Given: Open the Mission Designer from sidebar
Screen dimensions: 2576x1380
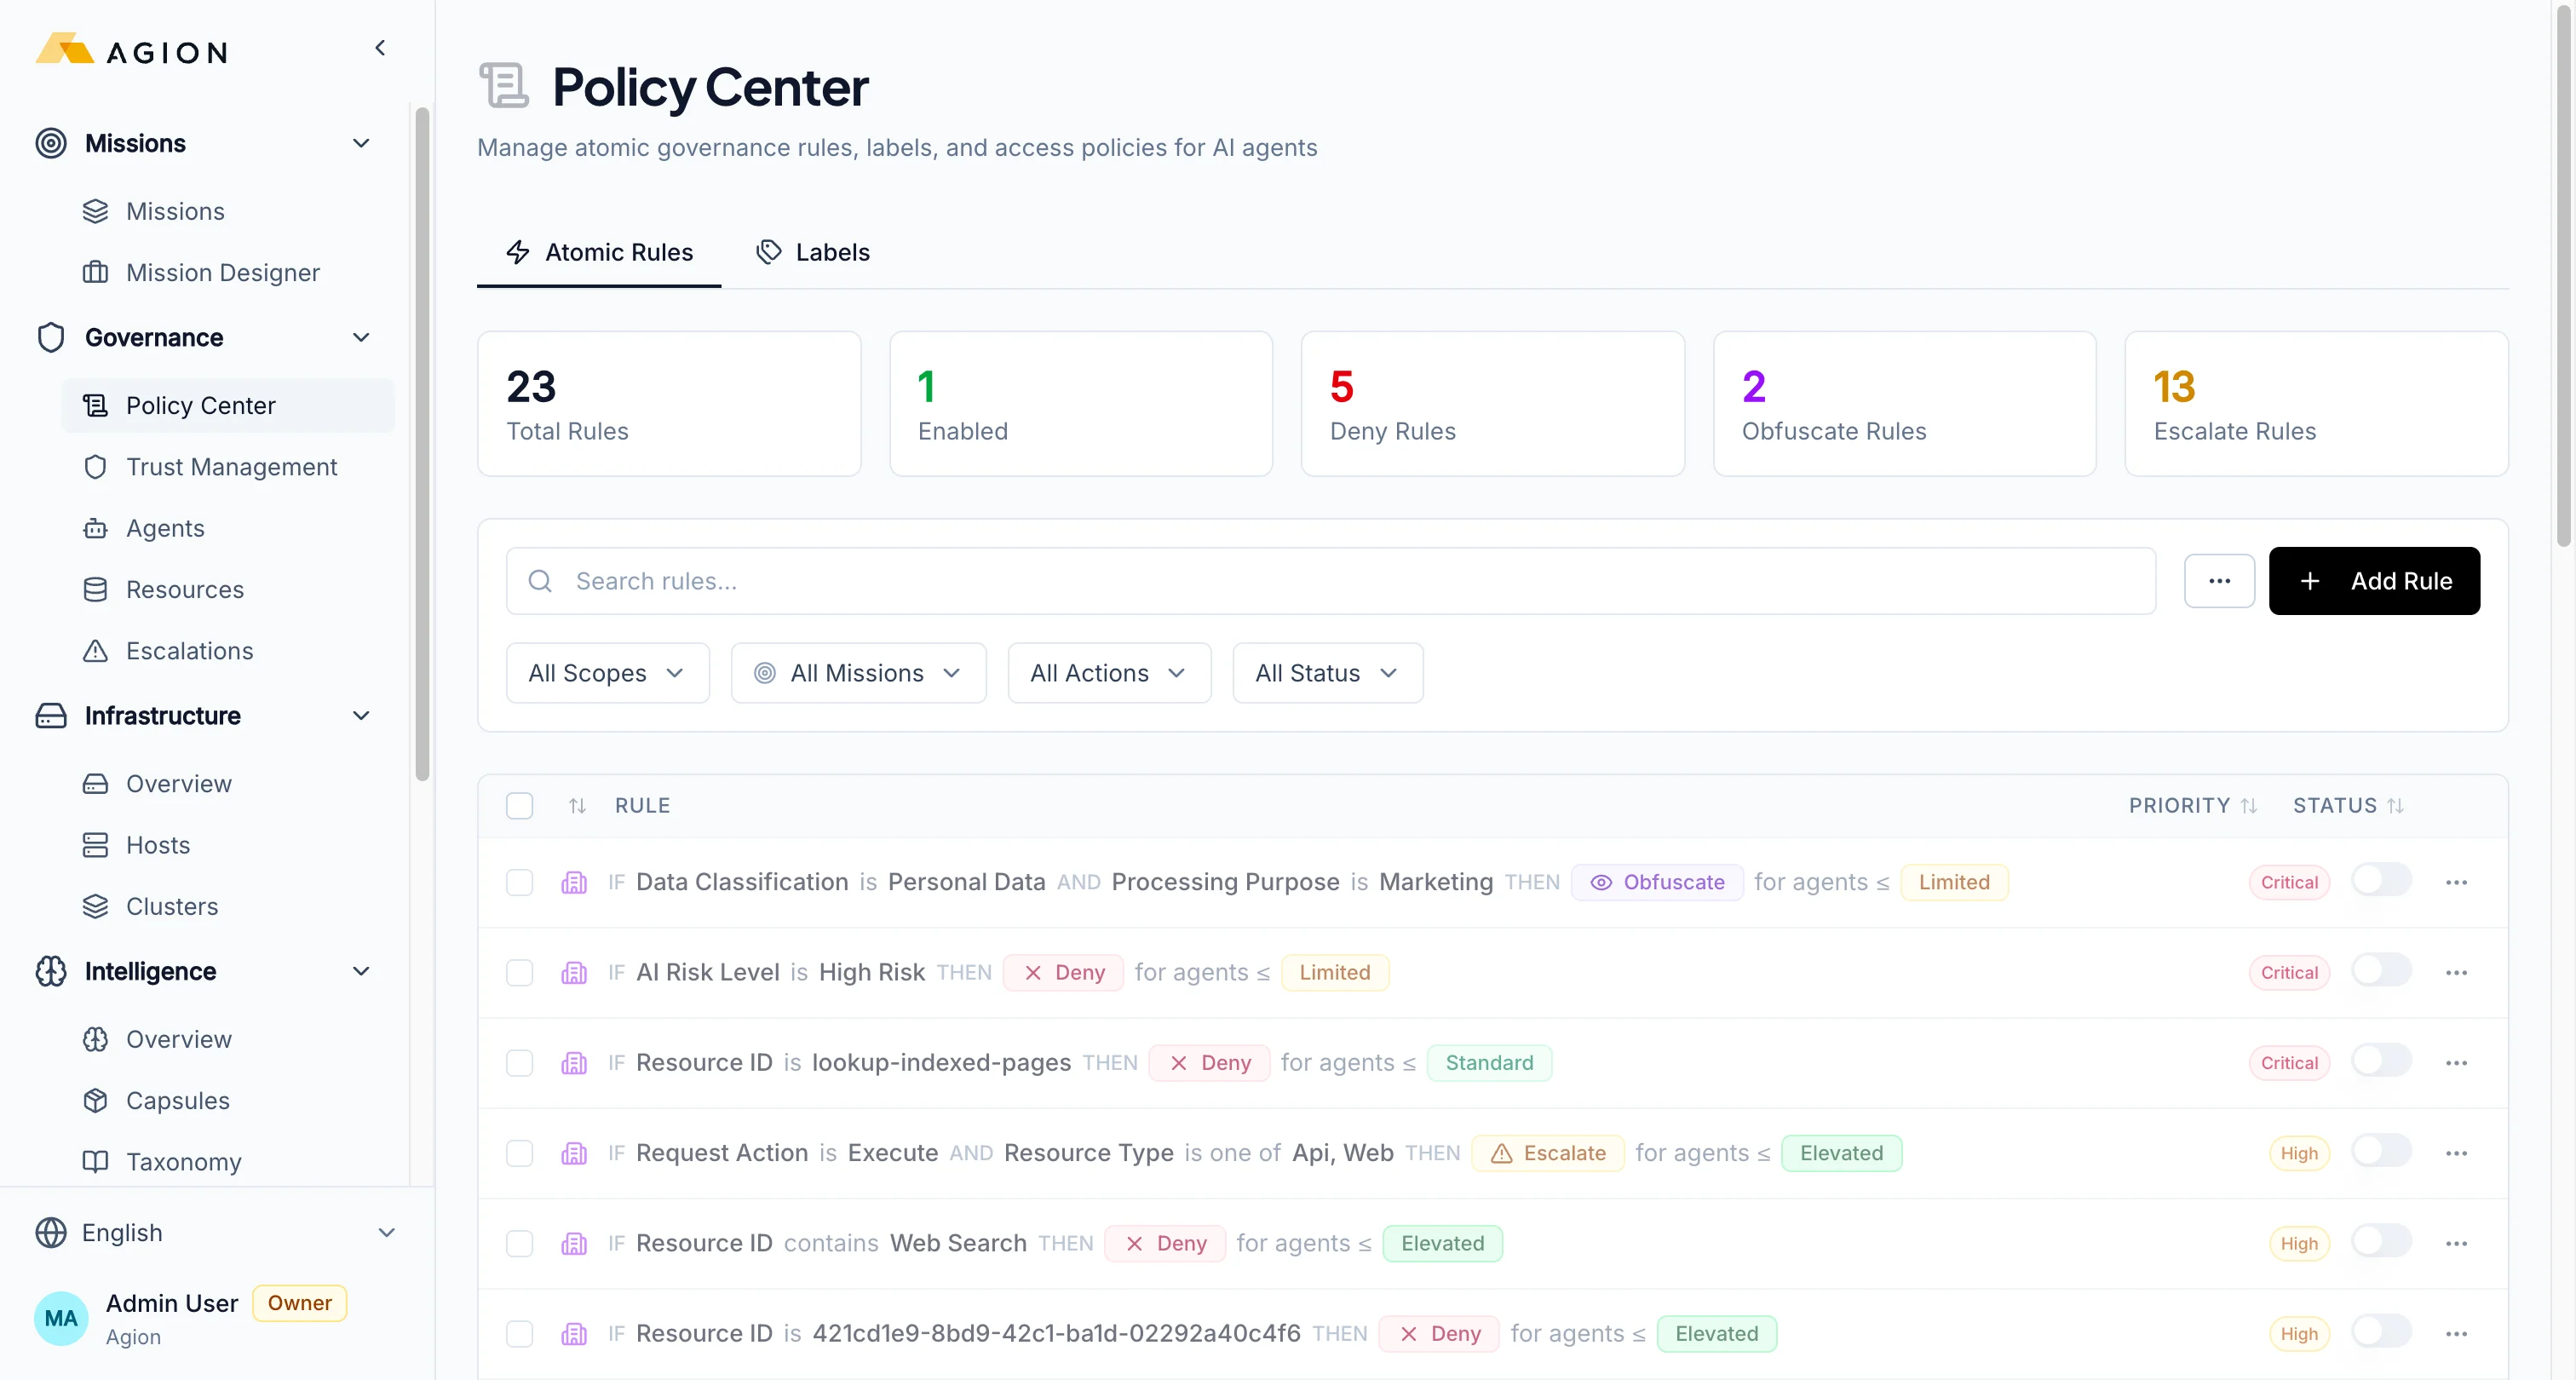Looking at the screenshot, I should [222, 272].
